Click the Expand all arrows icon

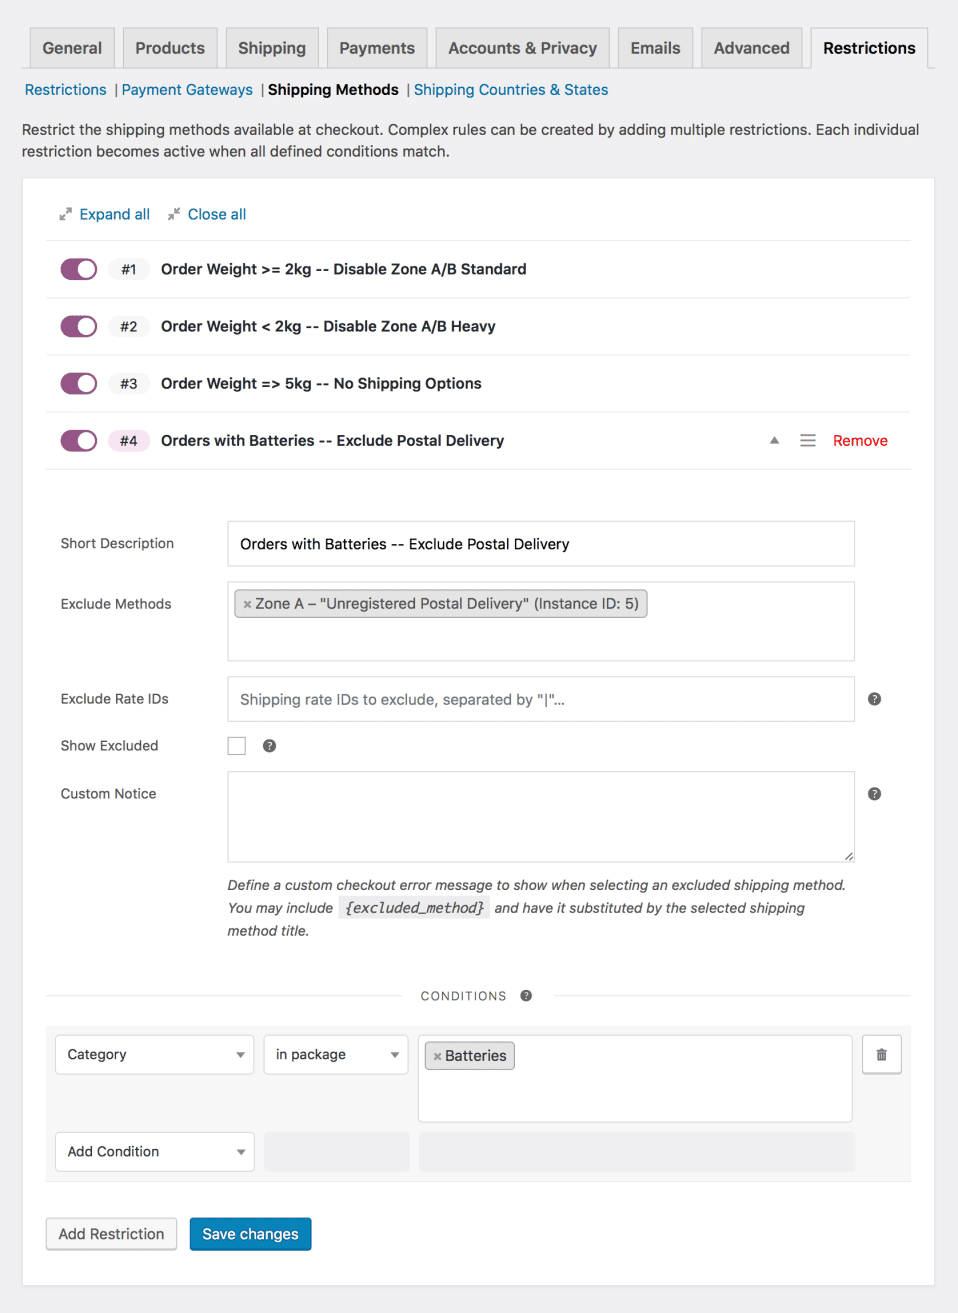65,214
